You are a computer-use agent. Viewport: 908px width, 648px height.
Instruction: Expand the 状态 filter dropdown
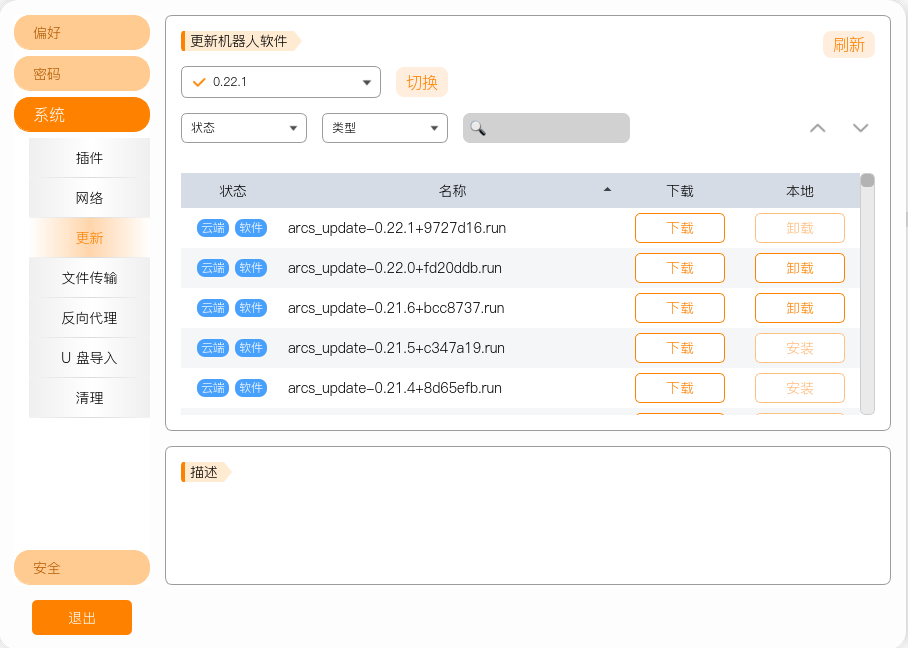click(x=244, y=128)
